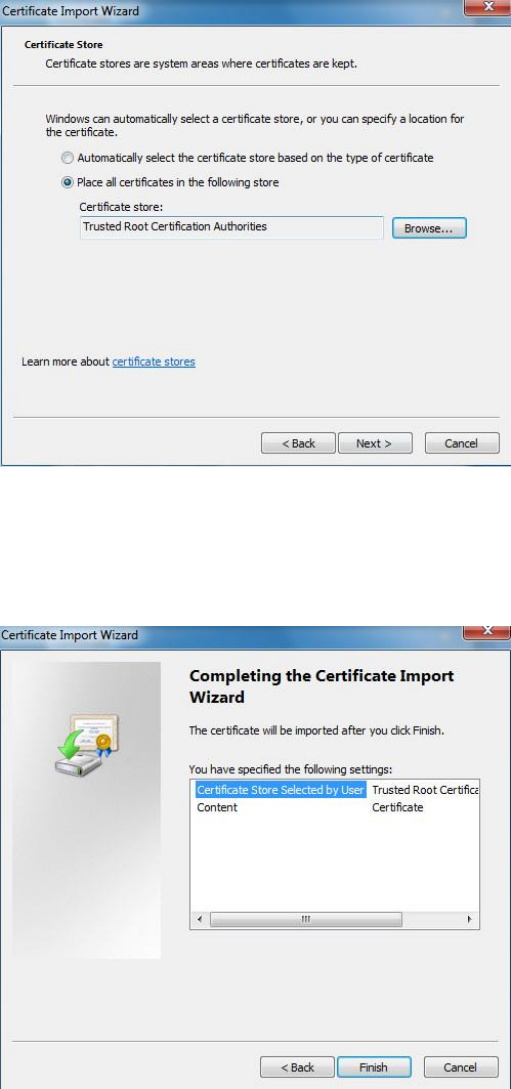Finish the certificate import
This screenshot has width=511, height=1089.
click(374, 1067)
